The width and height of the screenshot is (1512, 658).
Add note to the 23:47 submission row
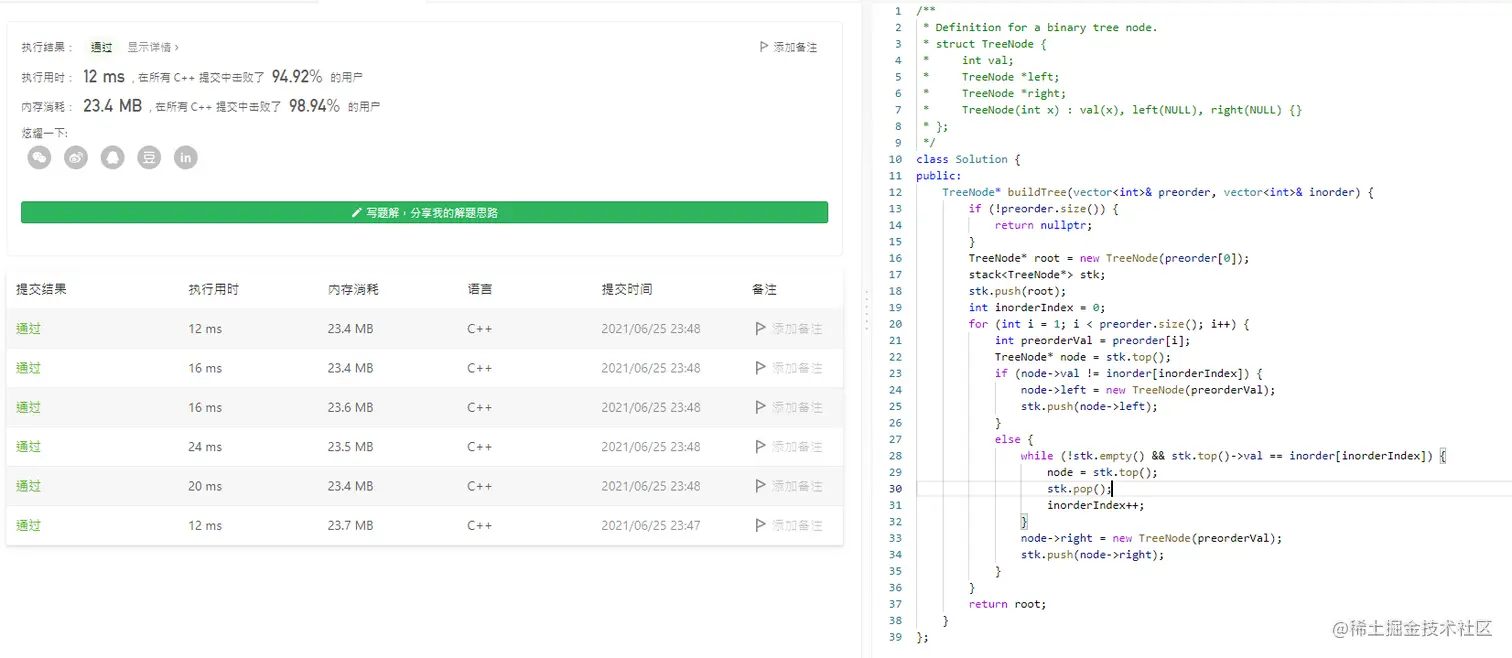(789, 525)
